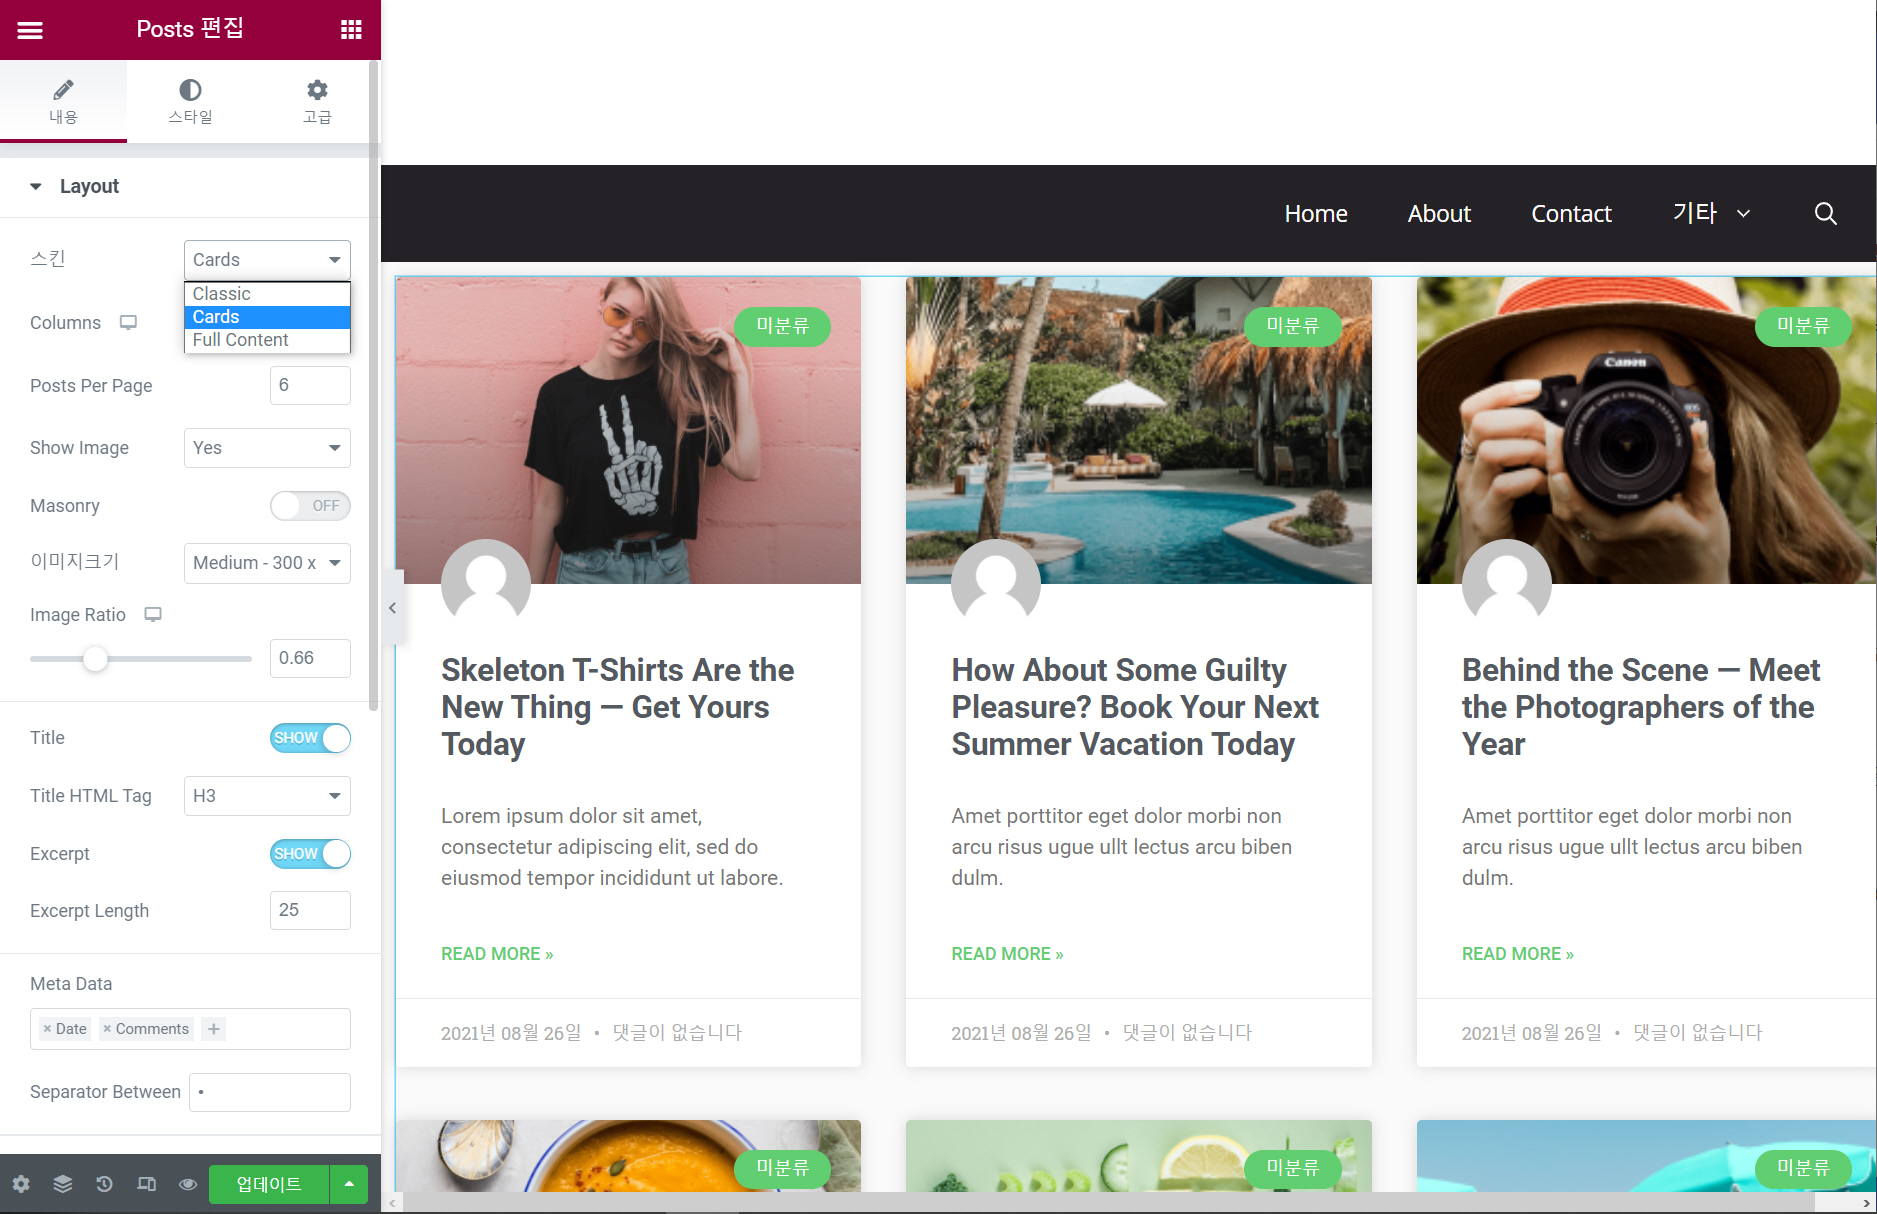Open the widgets grid panel icon

point(351,30)
